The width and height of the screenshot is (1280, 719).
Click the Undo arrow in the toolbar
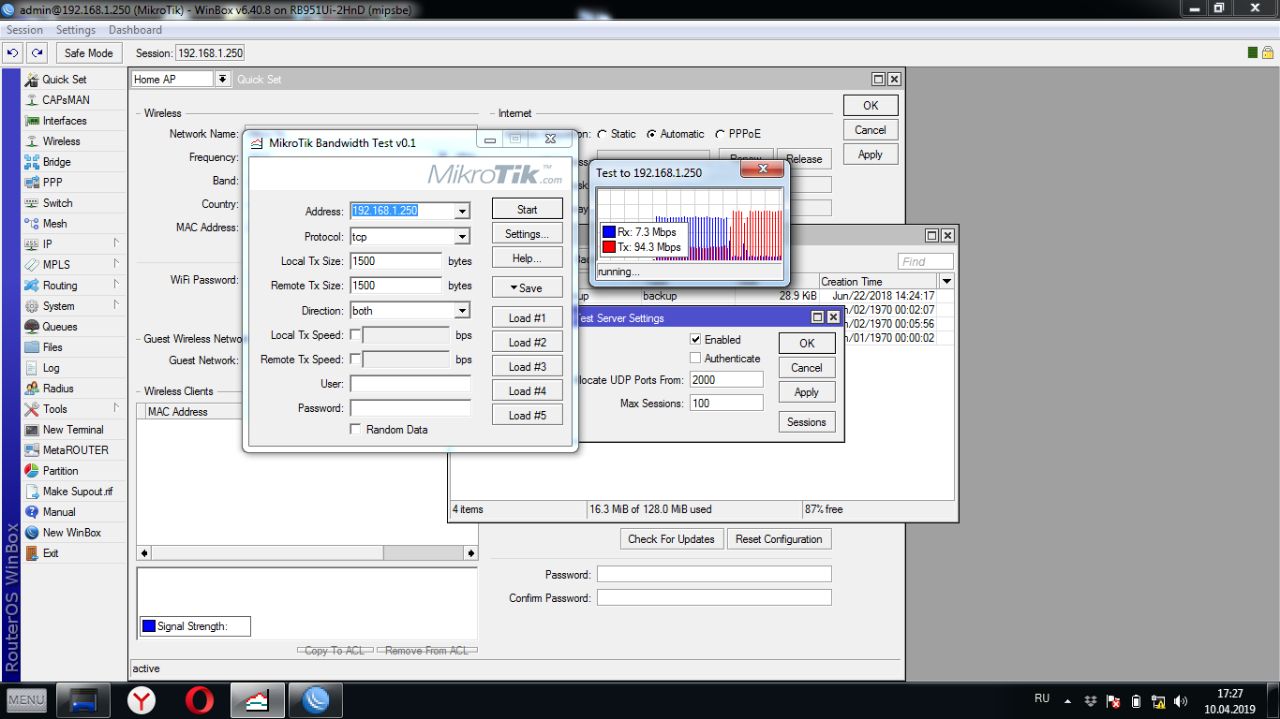coord(13,53)
